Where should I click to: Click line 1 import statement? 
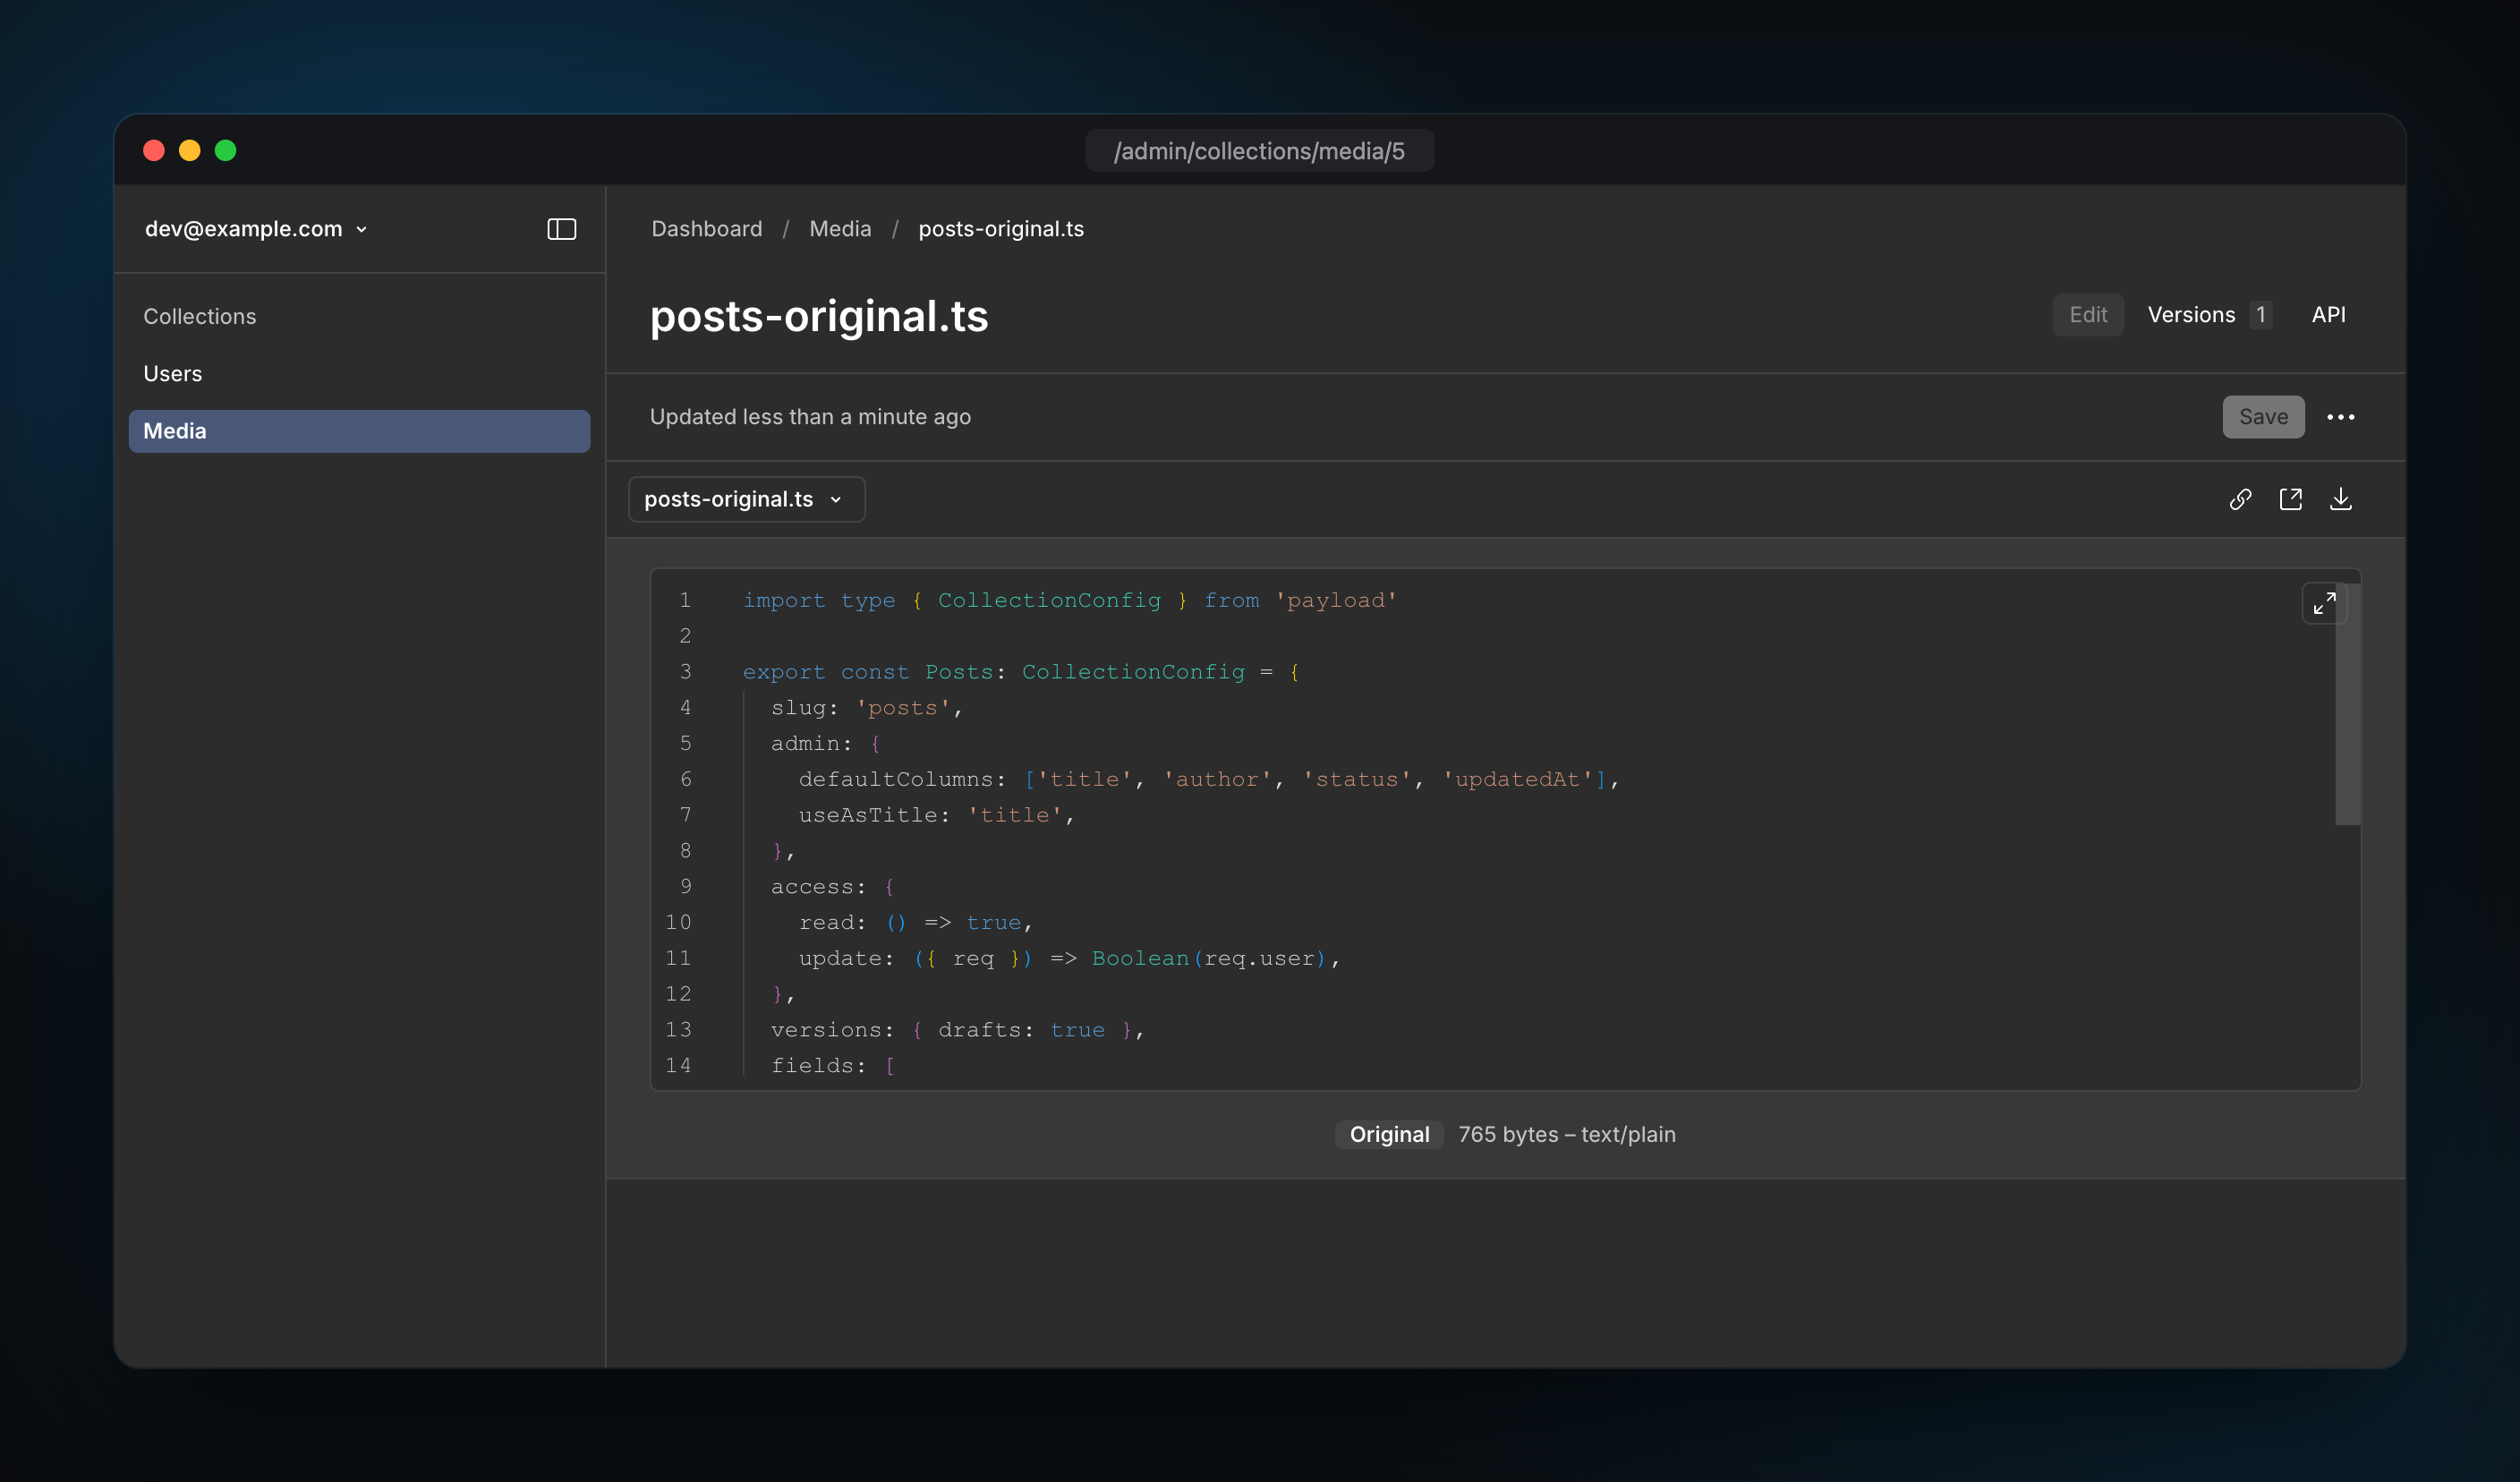[x=1069, y=600]
